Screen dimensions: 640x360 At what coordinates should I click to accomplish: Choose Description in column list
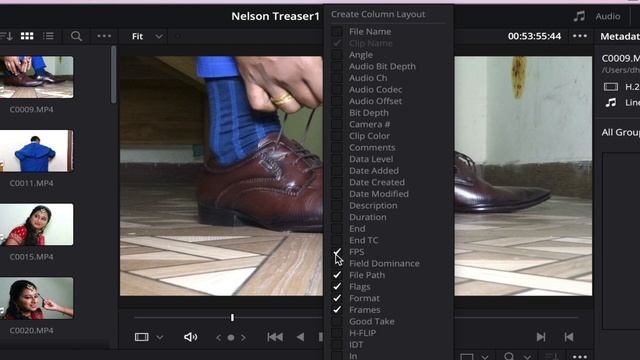tap(373, 206)
